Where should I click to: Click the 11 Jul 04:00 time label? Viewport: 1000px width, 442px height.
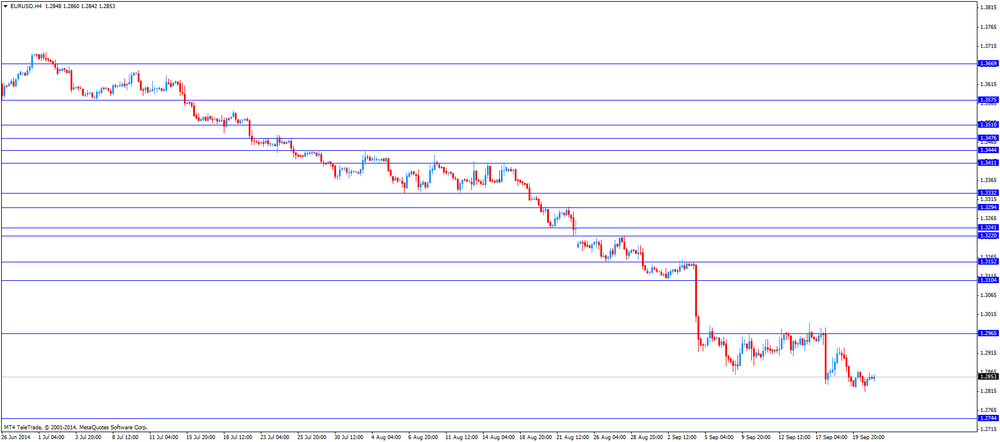click(x=163, y=438)
